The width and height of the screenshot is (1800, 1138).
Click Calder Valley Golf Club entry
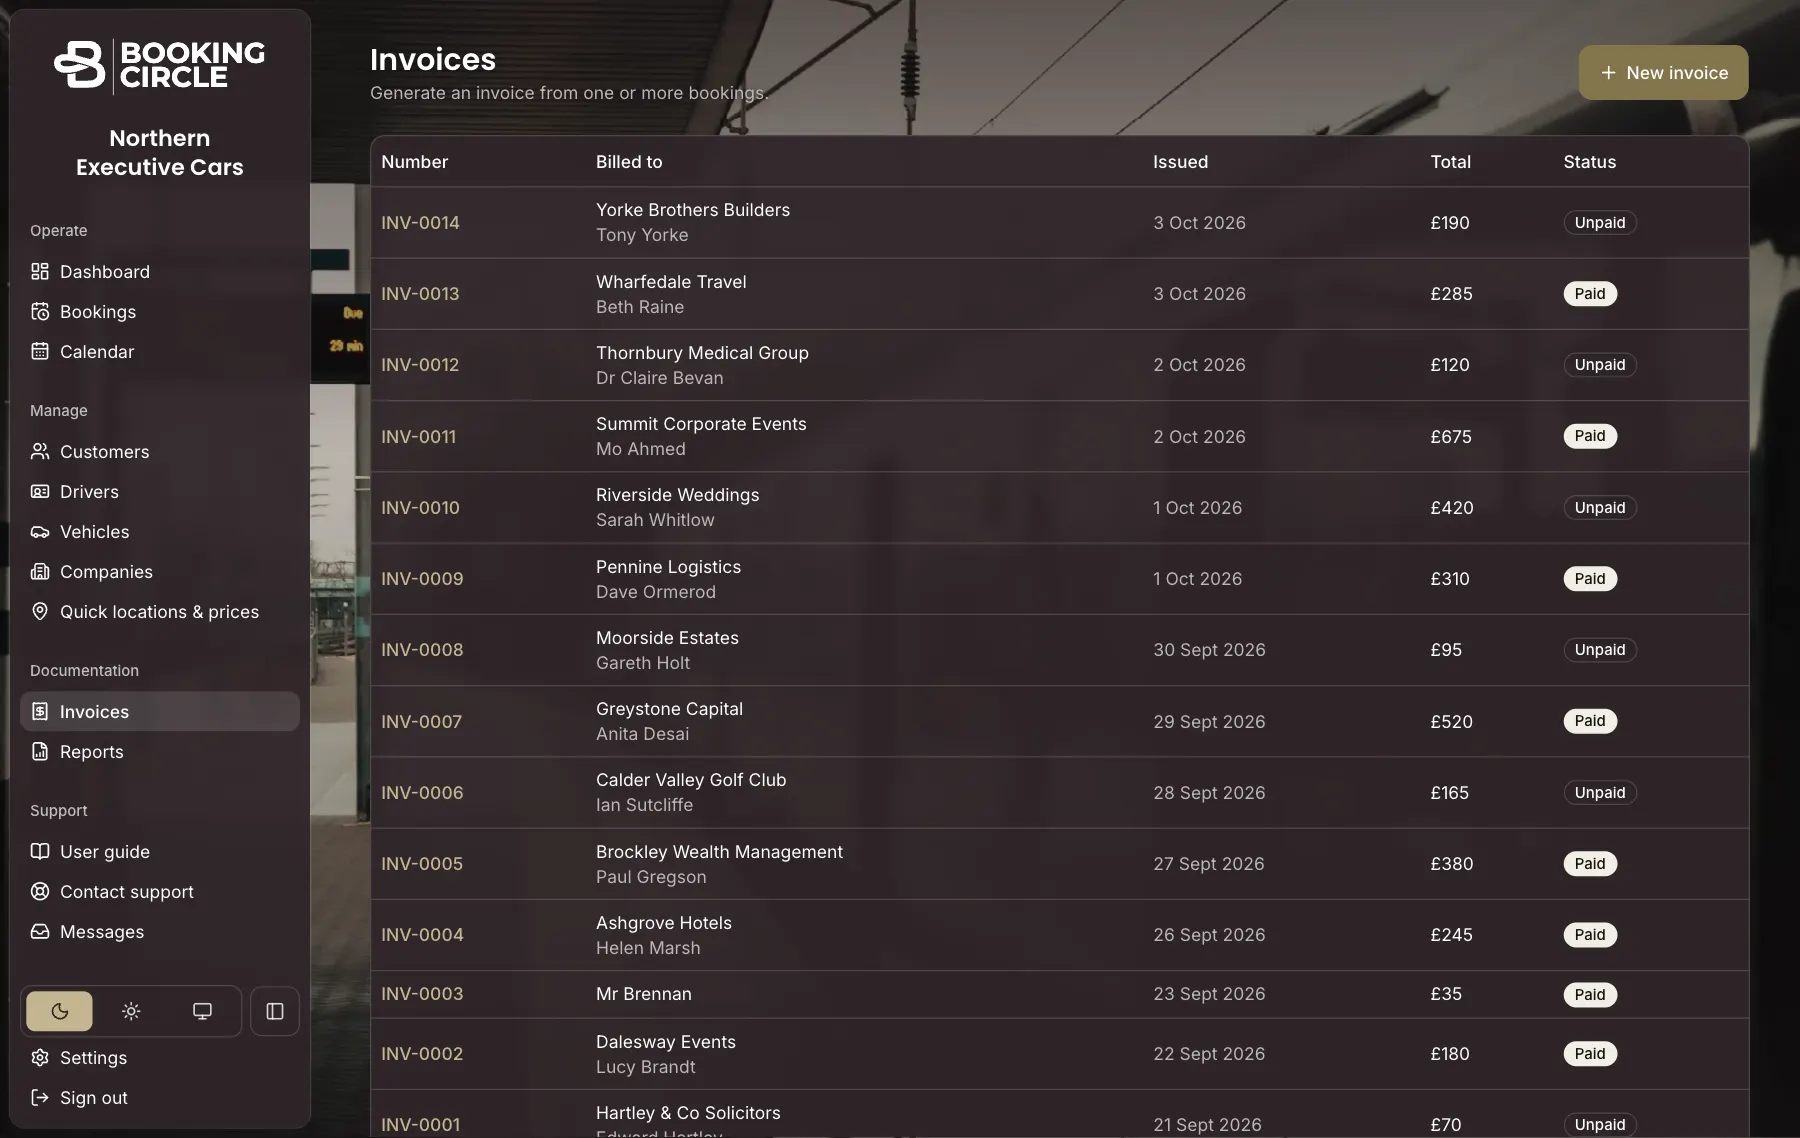(x=691, y=779)
